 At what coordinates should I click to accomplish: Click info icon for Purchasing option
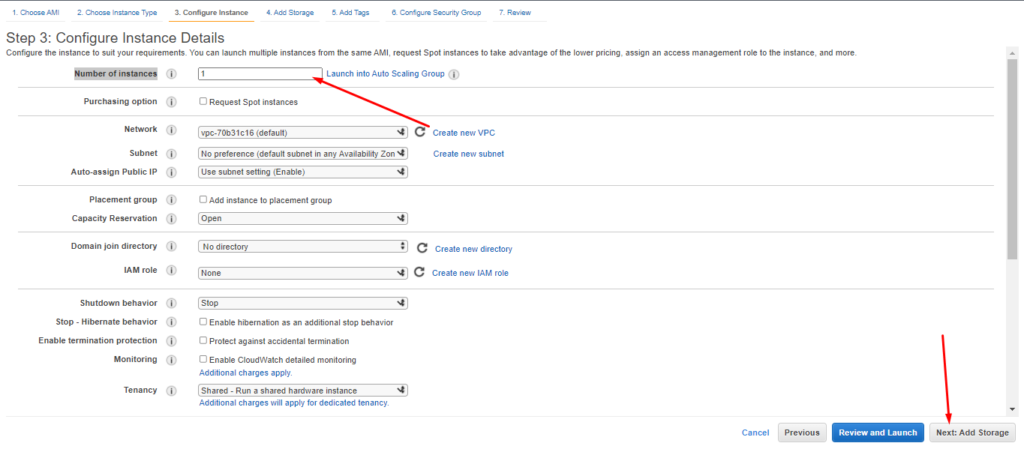172,103
